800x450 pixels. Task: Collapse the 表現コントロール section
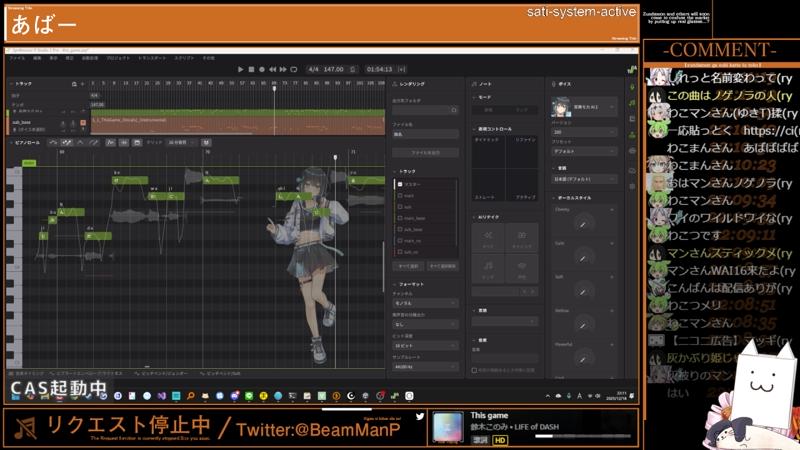(474, 129)
